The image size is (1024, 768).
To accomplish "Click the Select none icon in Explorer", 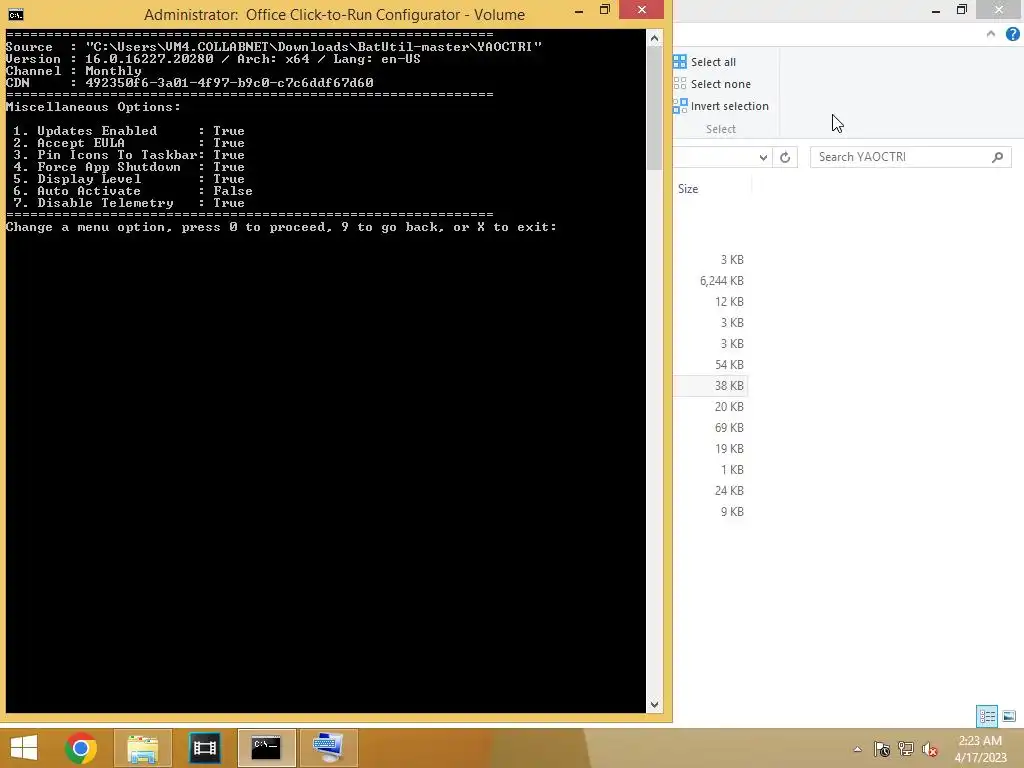I will pos(680,84).
